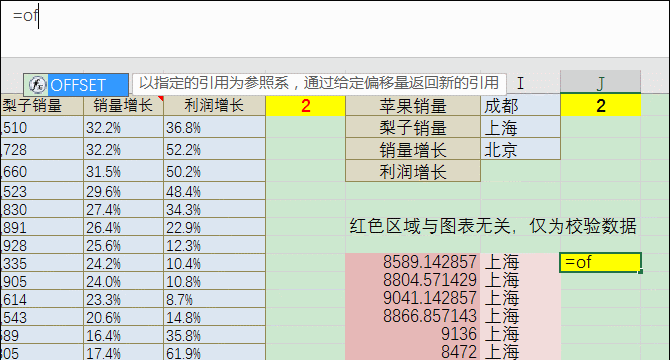Click cell being edited showing =of
The image size is (670, 360).
pos(600,262)
